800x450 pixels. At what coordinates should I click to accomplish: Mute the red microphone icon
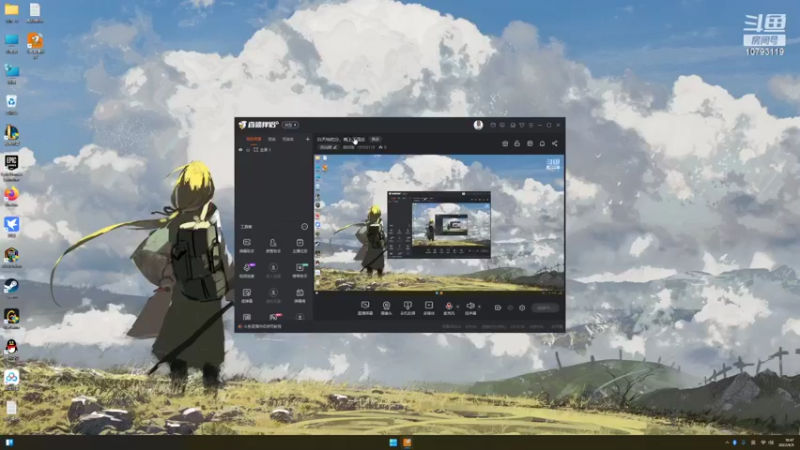pos(448,306)
